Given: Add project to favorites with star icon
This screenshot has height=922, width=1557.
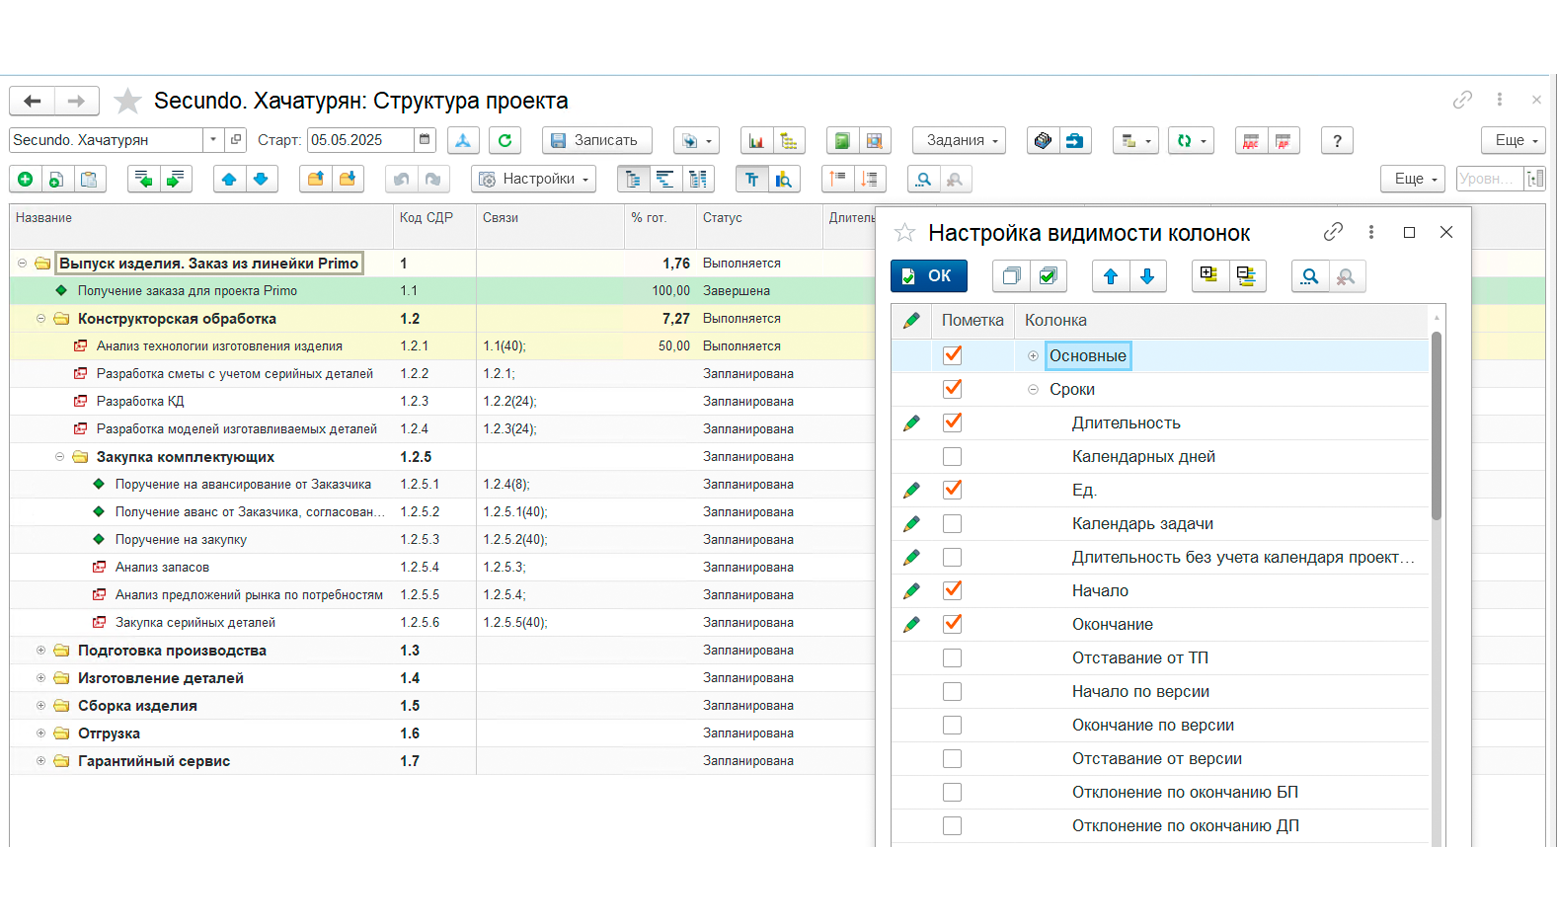Looking at the screenshot, I should pos(127,101).
